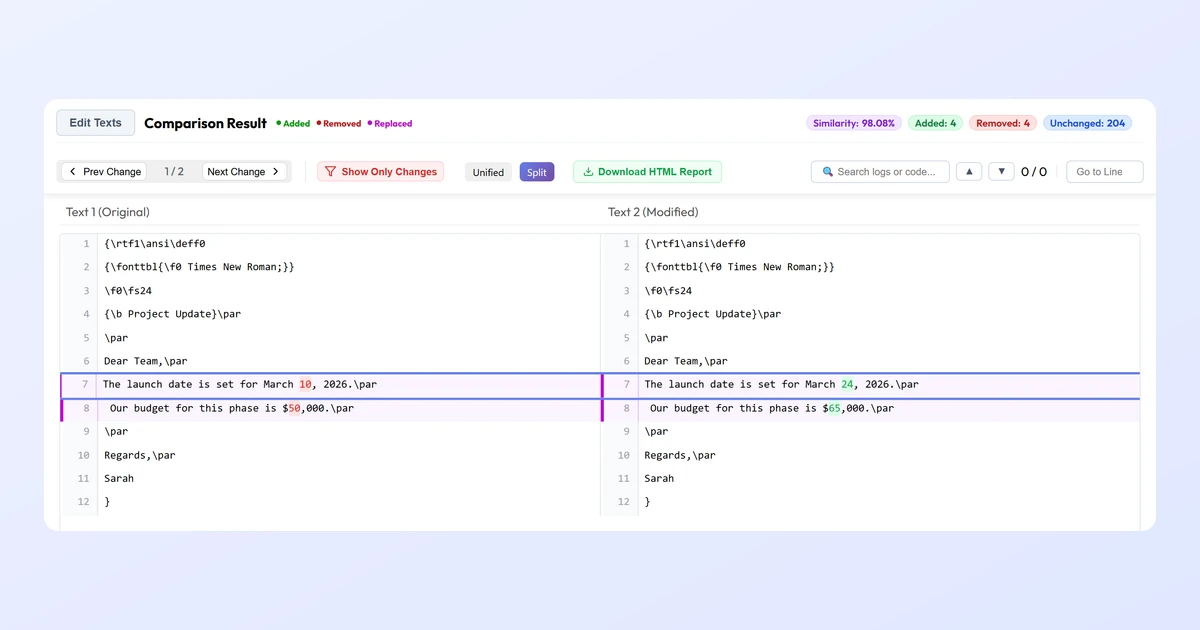Screen dimensions: 1200x630
Task: Click the highlighted 24 in modified text
Action: pos(848,384)
